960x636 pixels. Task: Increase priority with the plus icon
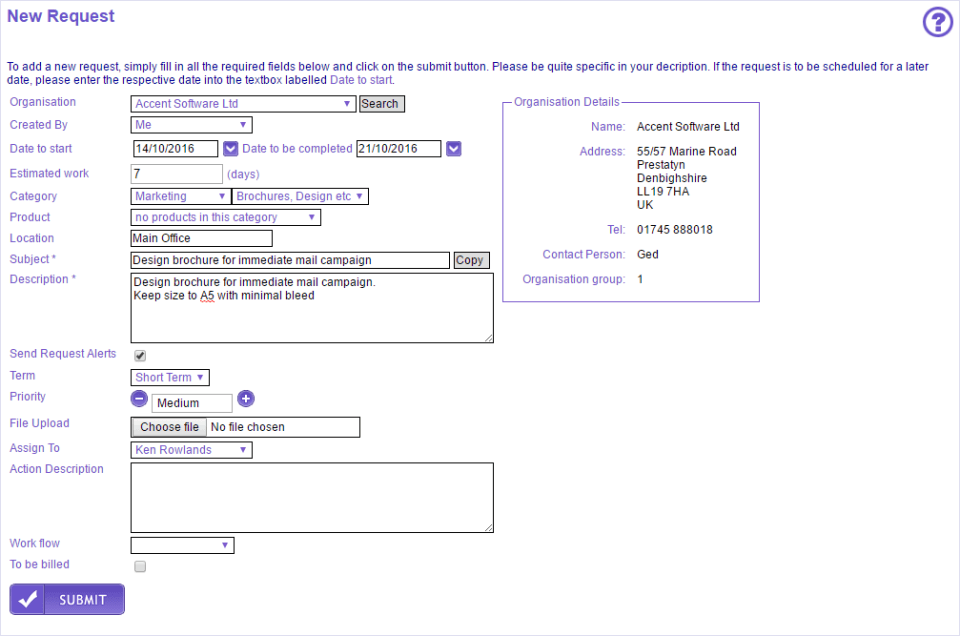pyautogui.click(x=246, y=398)
